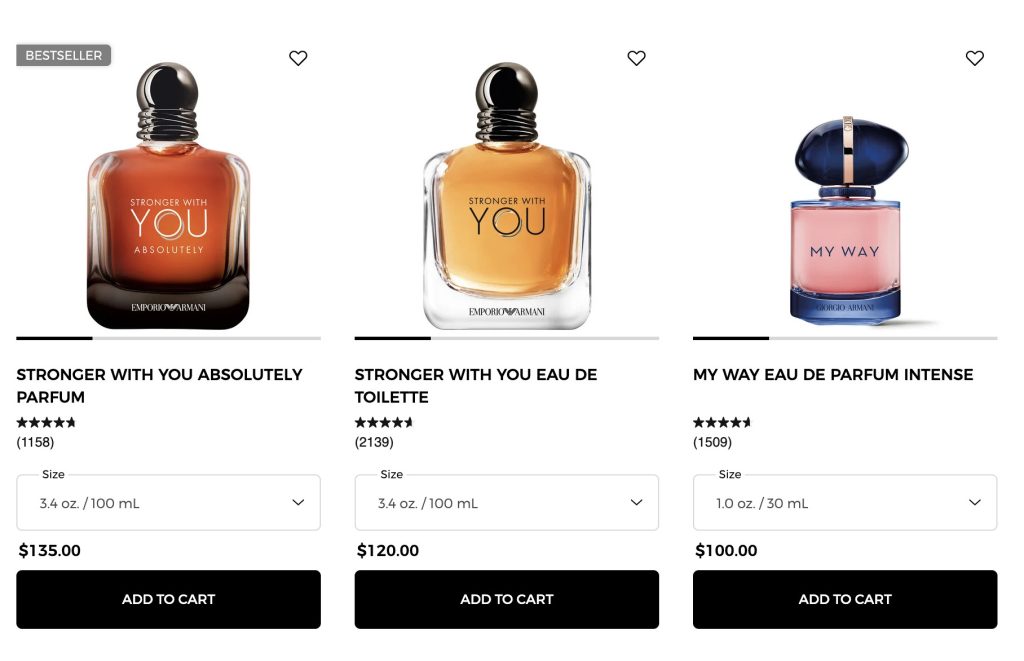The image size is (1024, 661).
Task: Add $100.00 My Way Intense to cart
Action: click(x=844, y=599)
